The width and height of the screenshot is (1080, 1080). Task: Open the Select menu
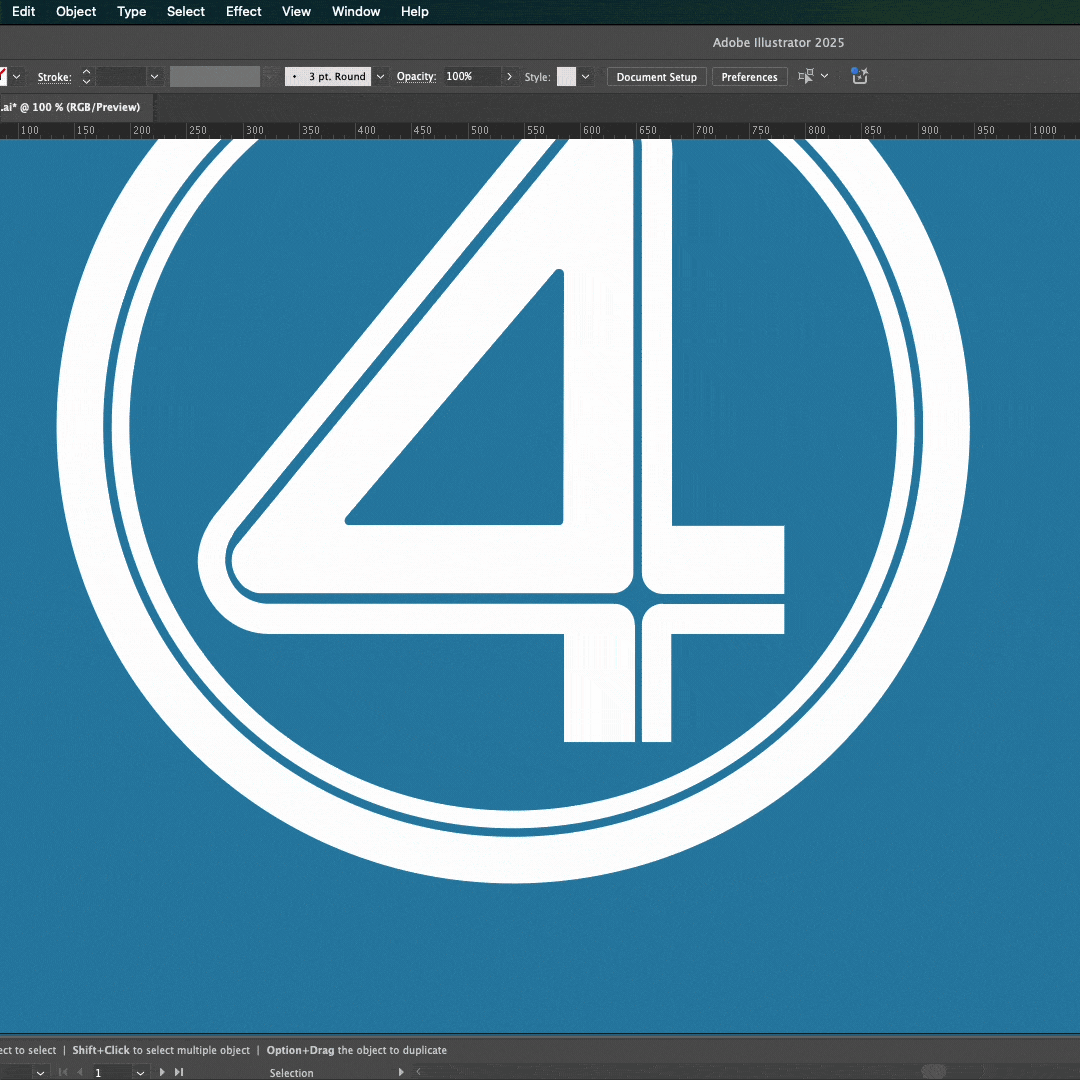coord(186,12)
